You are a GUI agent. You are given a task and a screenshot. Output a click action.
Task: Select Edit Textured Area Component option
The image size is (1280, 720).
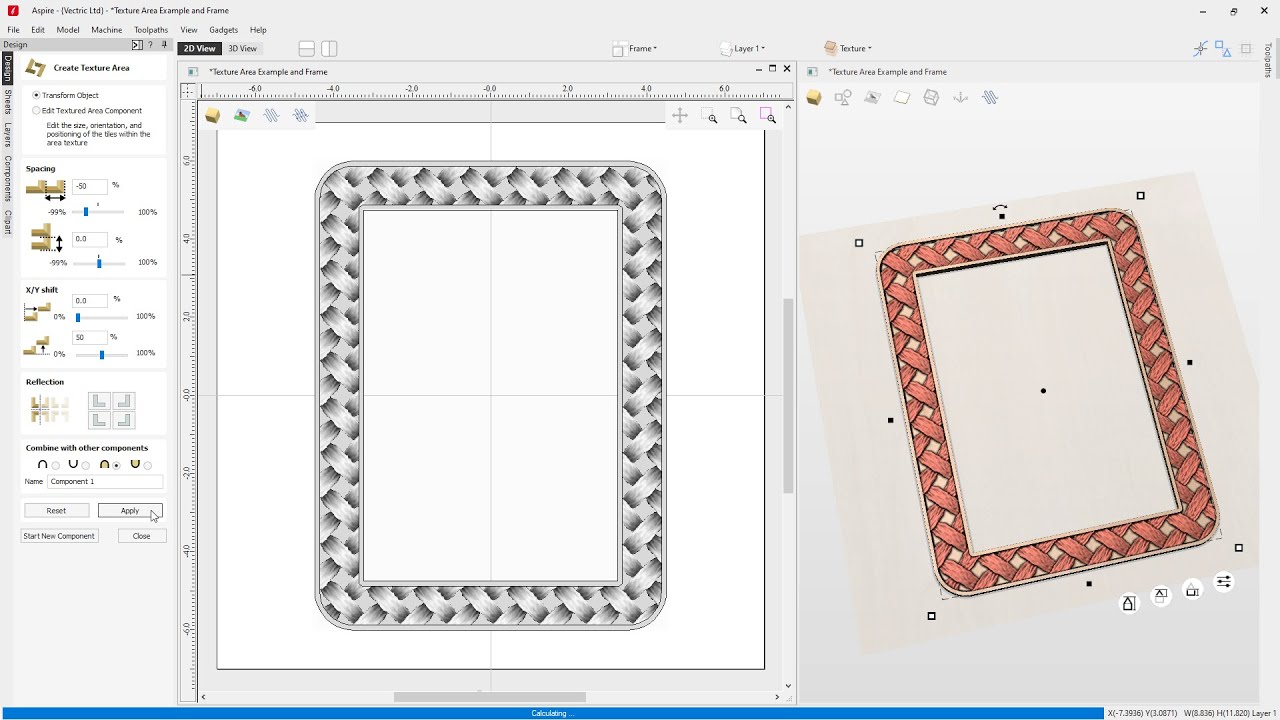pos(37,110)
